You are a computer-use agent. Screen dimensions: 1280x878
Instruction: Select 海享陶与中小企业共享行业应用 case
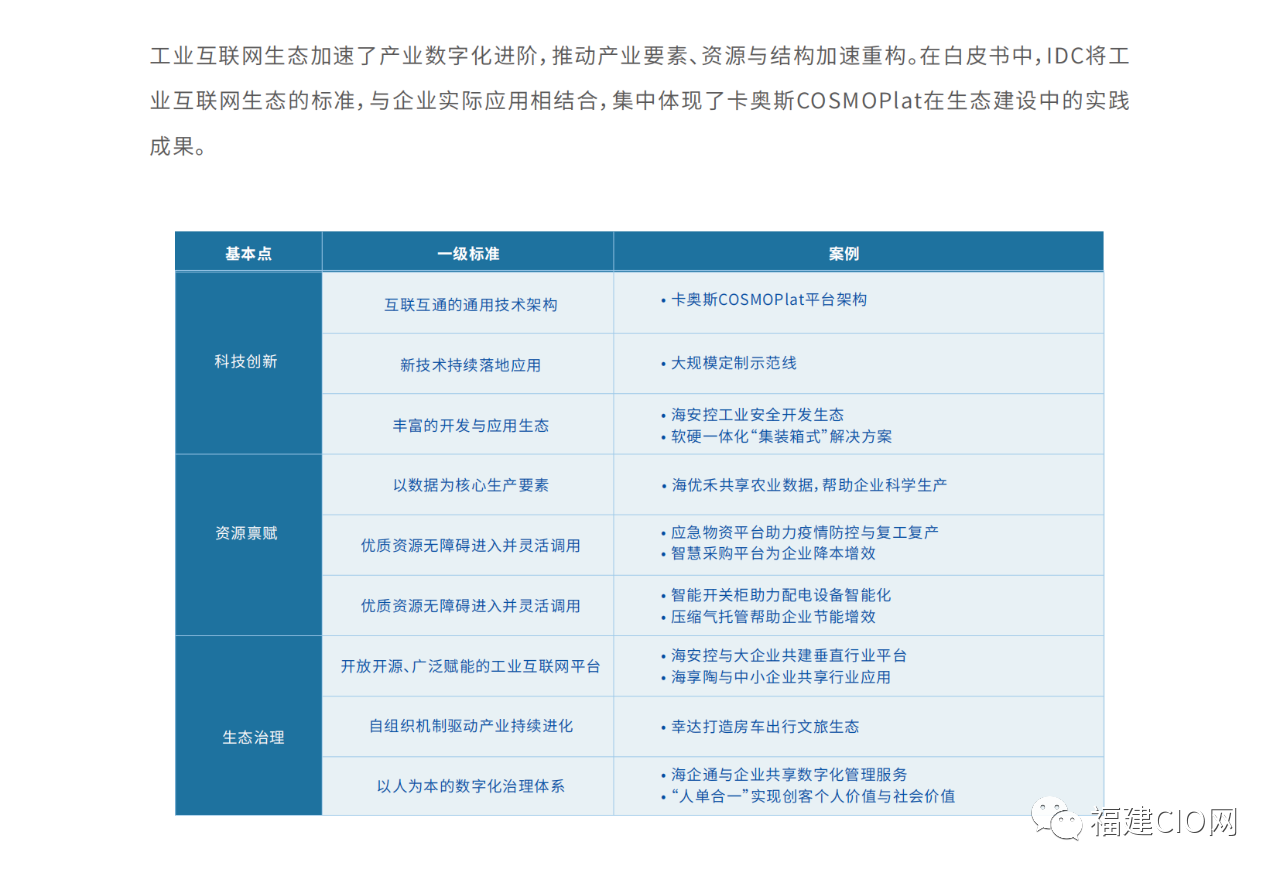[x=775, y=677]
